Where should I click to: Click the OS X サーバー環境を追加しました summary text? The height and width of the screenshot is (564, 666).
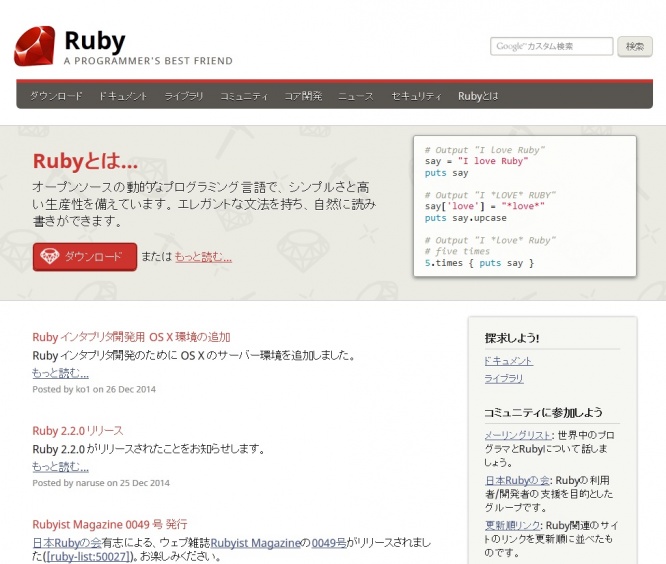(x=194, y=355)
